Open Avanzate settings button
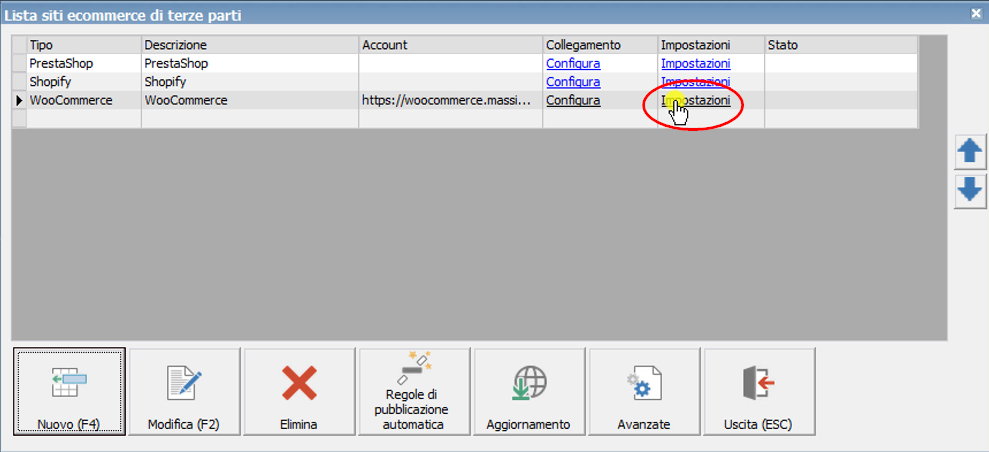Viewport: 989px width, 452px height. tap(643, 391)
